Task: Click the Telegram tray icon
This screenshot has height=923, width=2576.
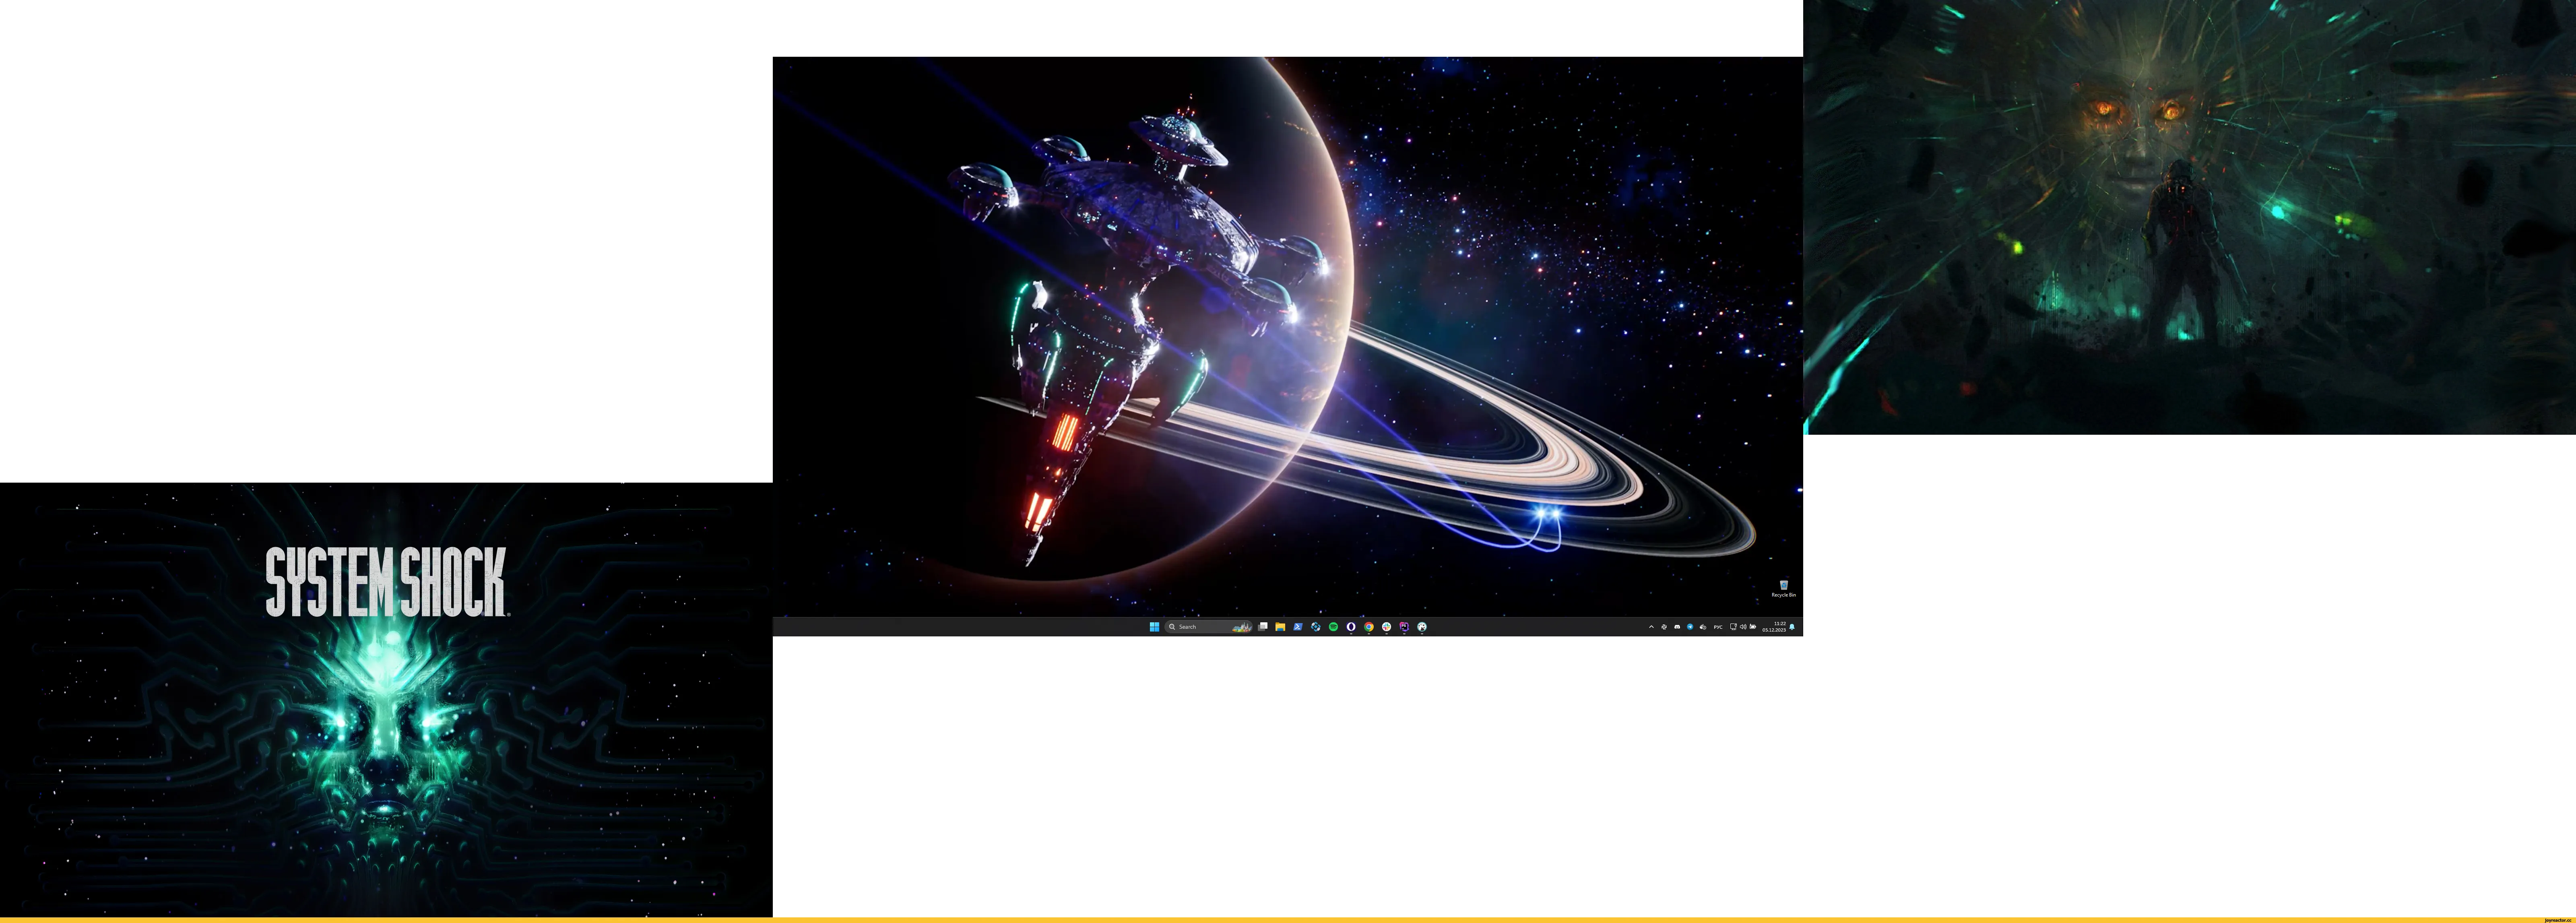Action: pos(1690,627)
